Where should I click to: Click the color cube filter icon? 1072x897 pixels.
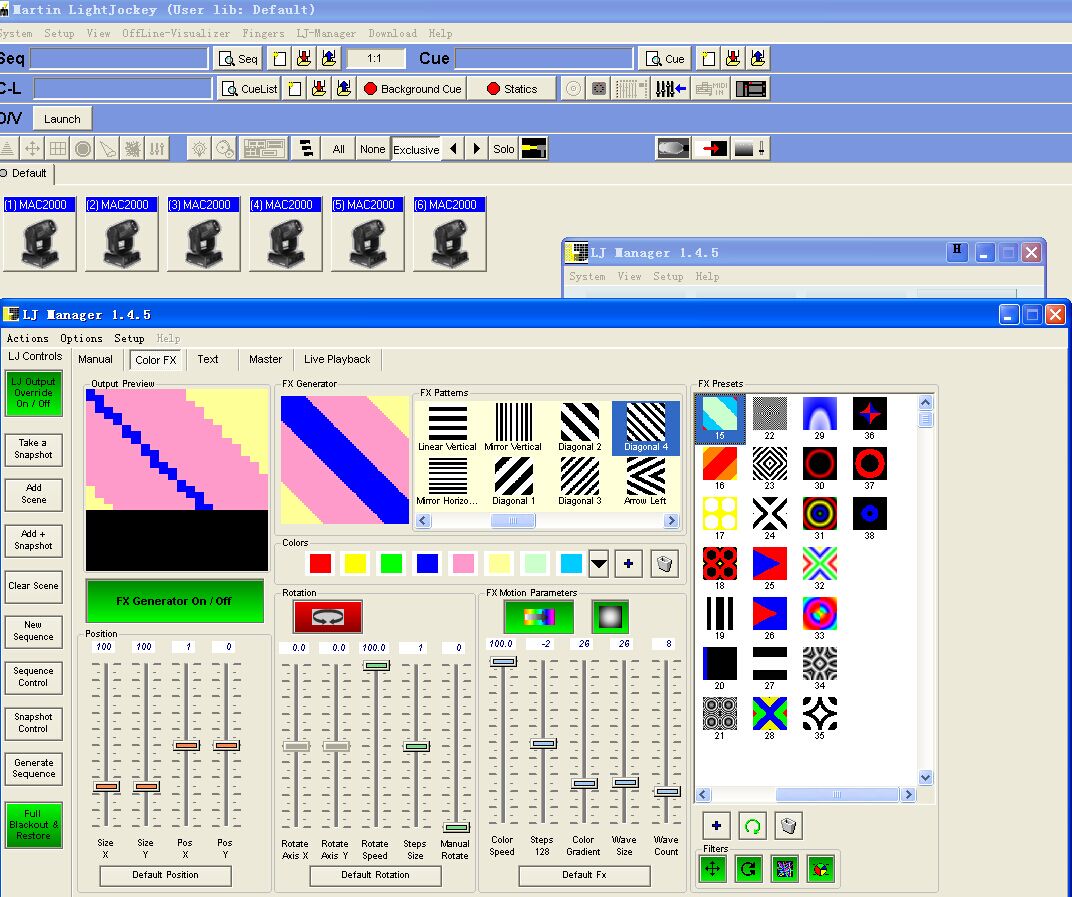(820, 869)
